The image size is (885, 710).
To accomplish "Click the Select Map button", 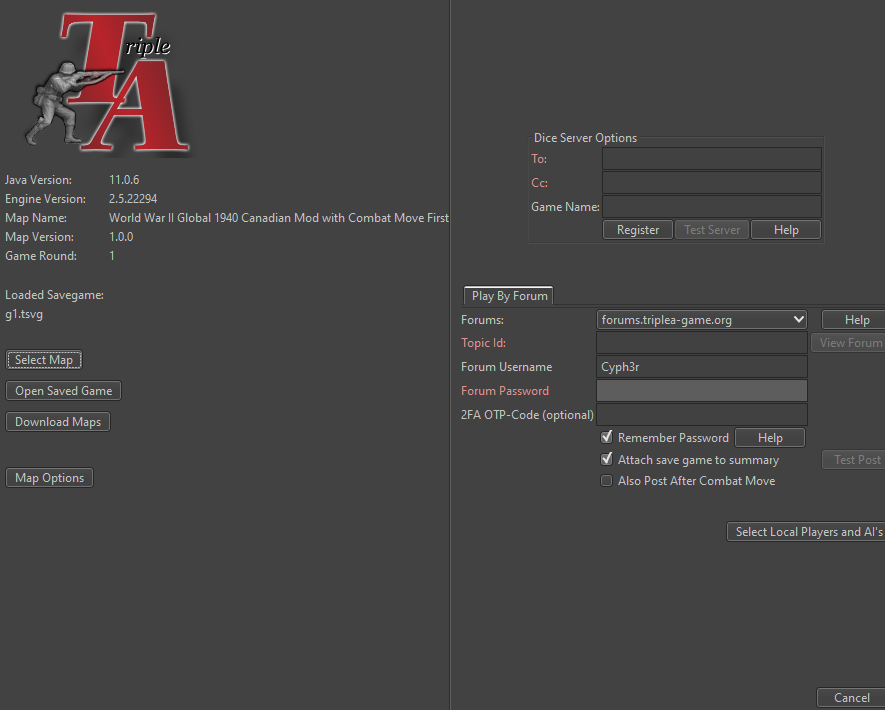I will click(44, 360).
